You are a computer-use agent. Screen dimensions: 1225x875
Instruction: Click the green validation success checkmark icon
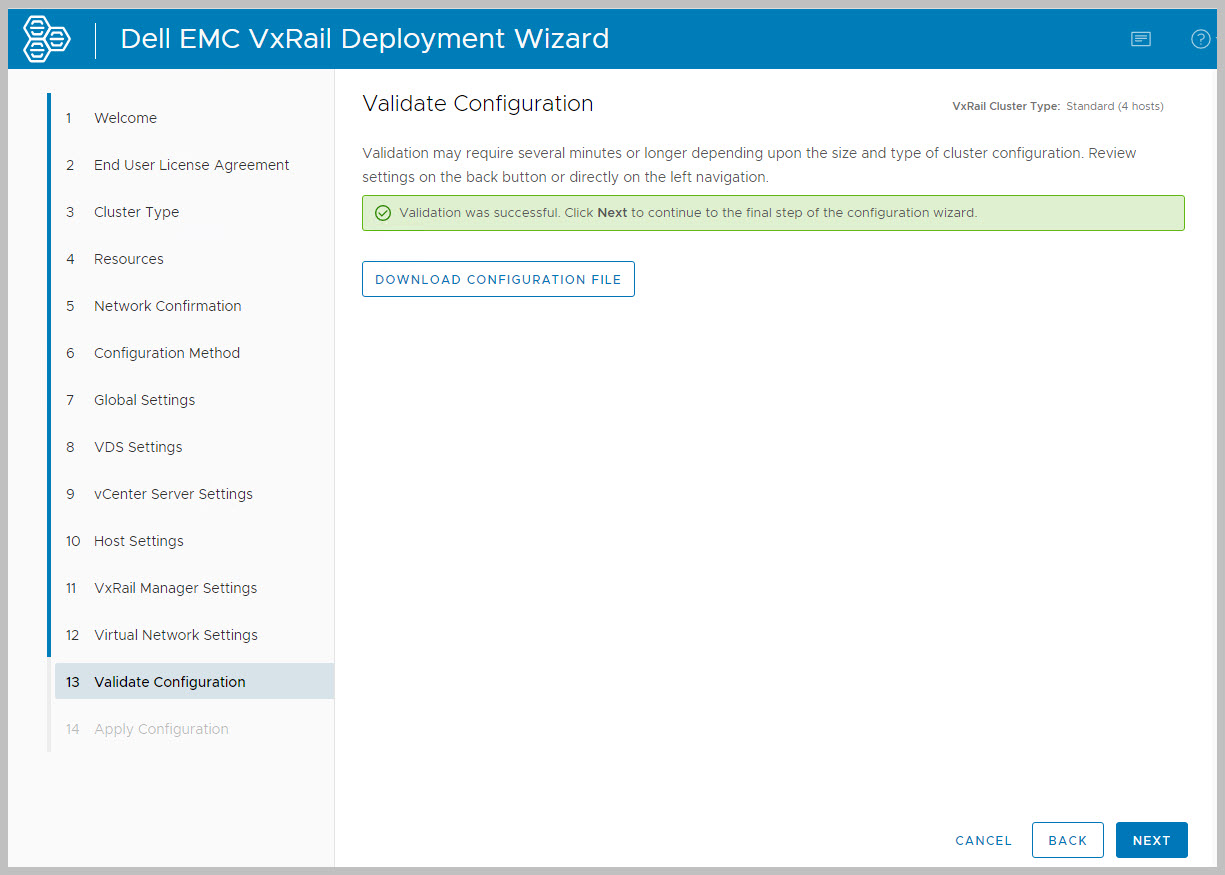click(382, 213)
